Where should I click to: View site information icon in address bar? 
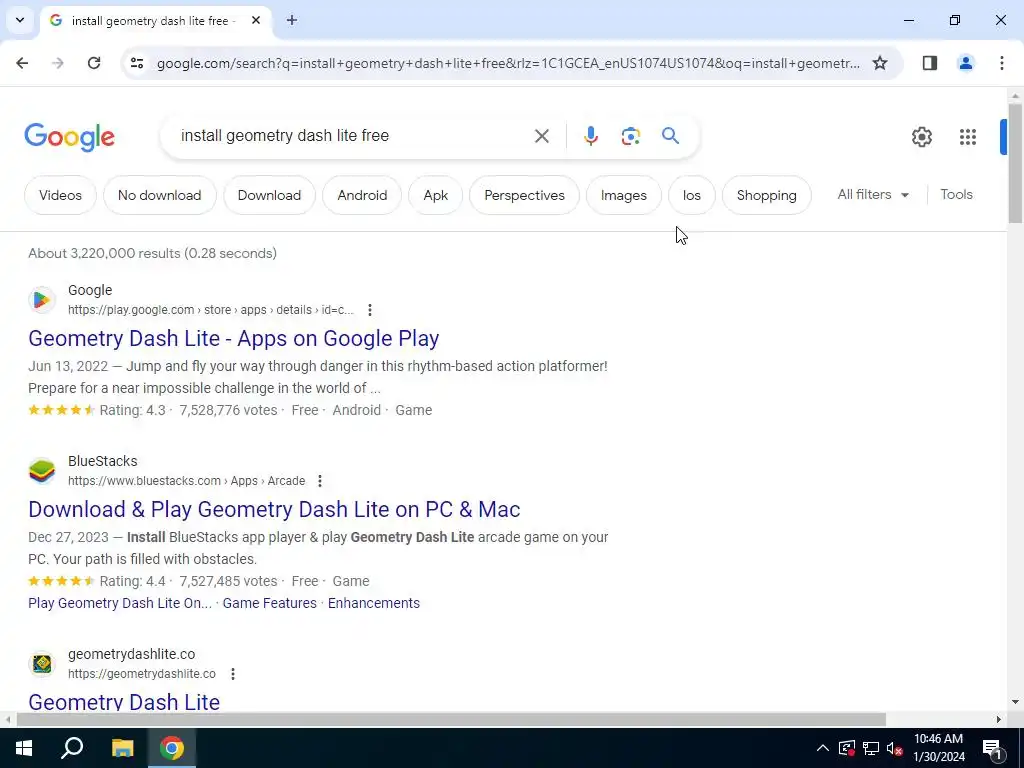[136, 63]
